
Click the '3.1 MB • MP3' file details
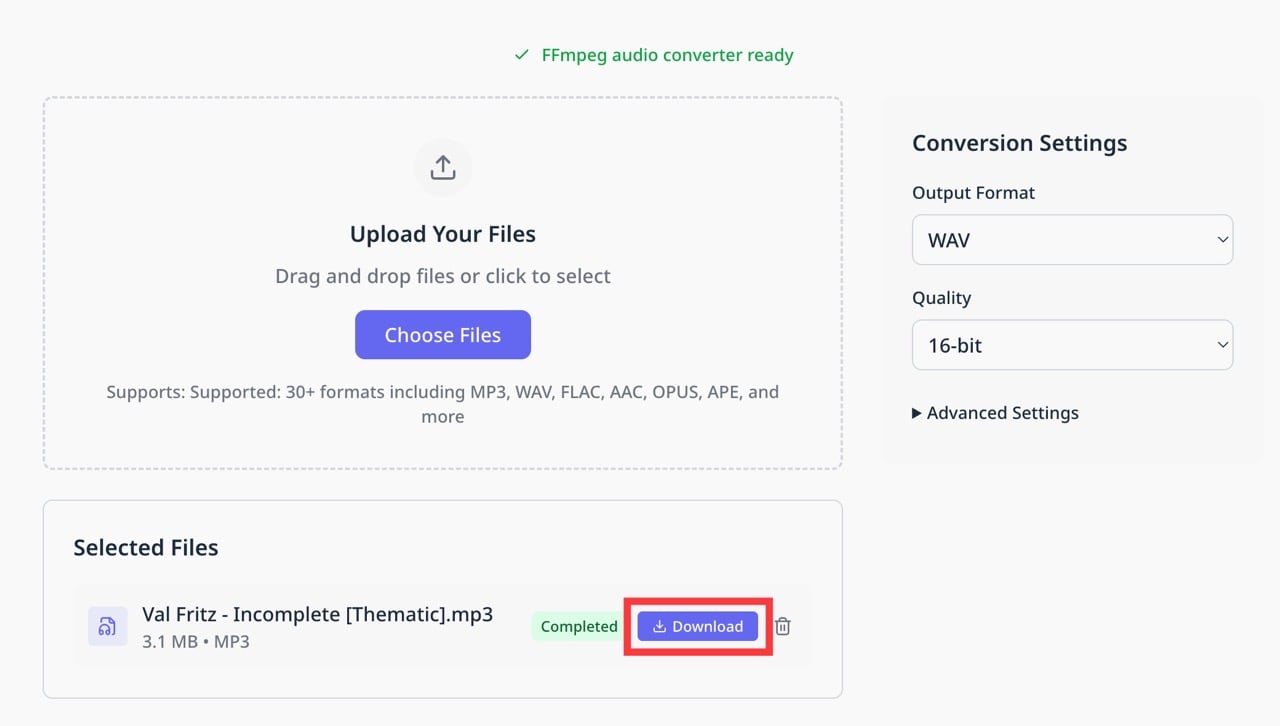tap(196, 642)
